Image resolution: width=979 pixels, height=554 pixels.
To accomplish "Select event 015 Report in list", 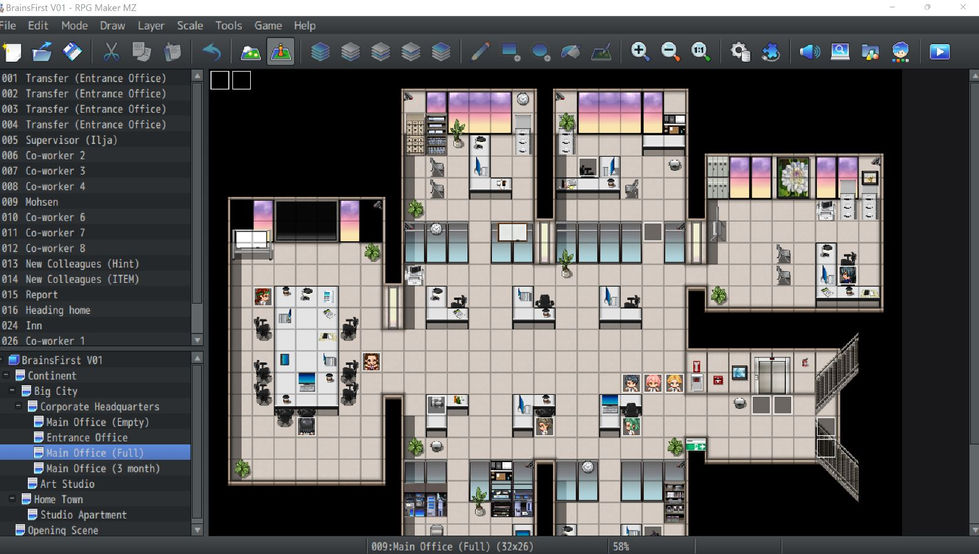I will pos(95,295).
